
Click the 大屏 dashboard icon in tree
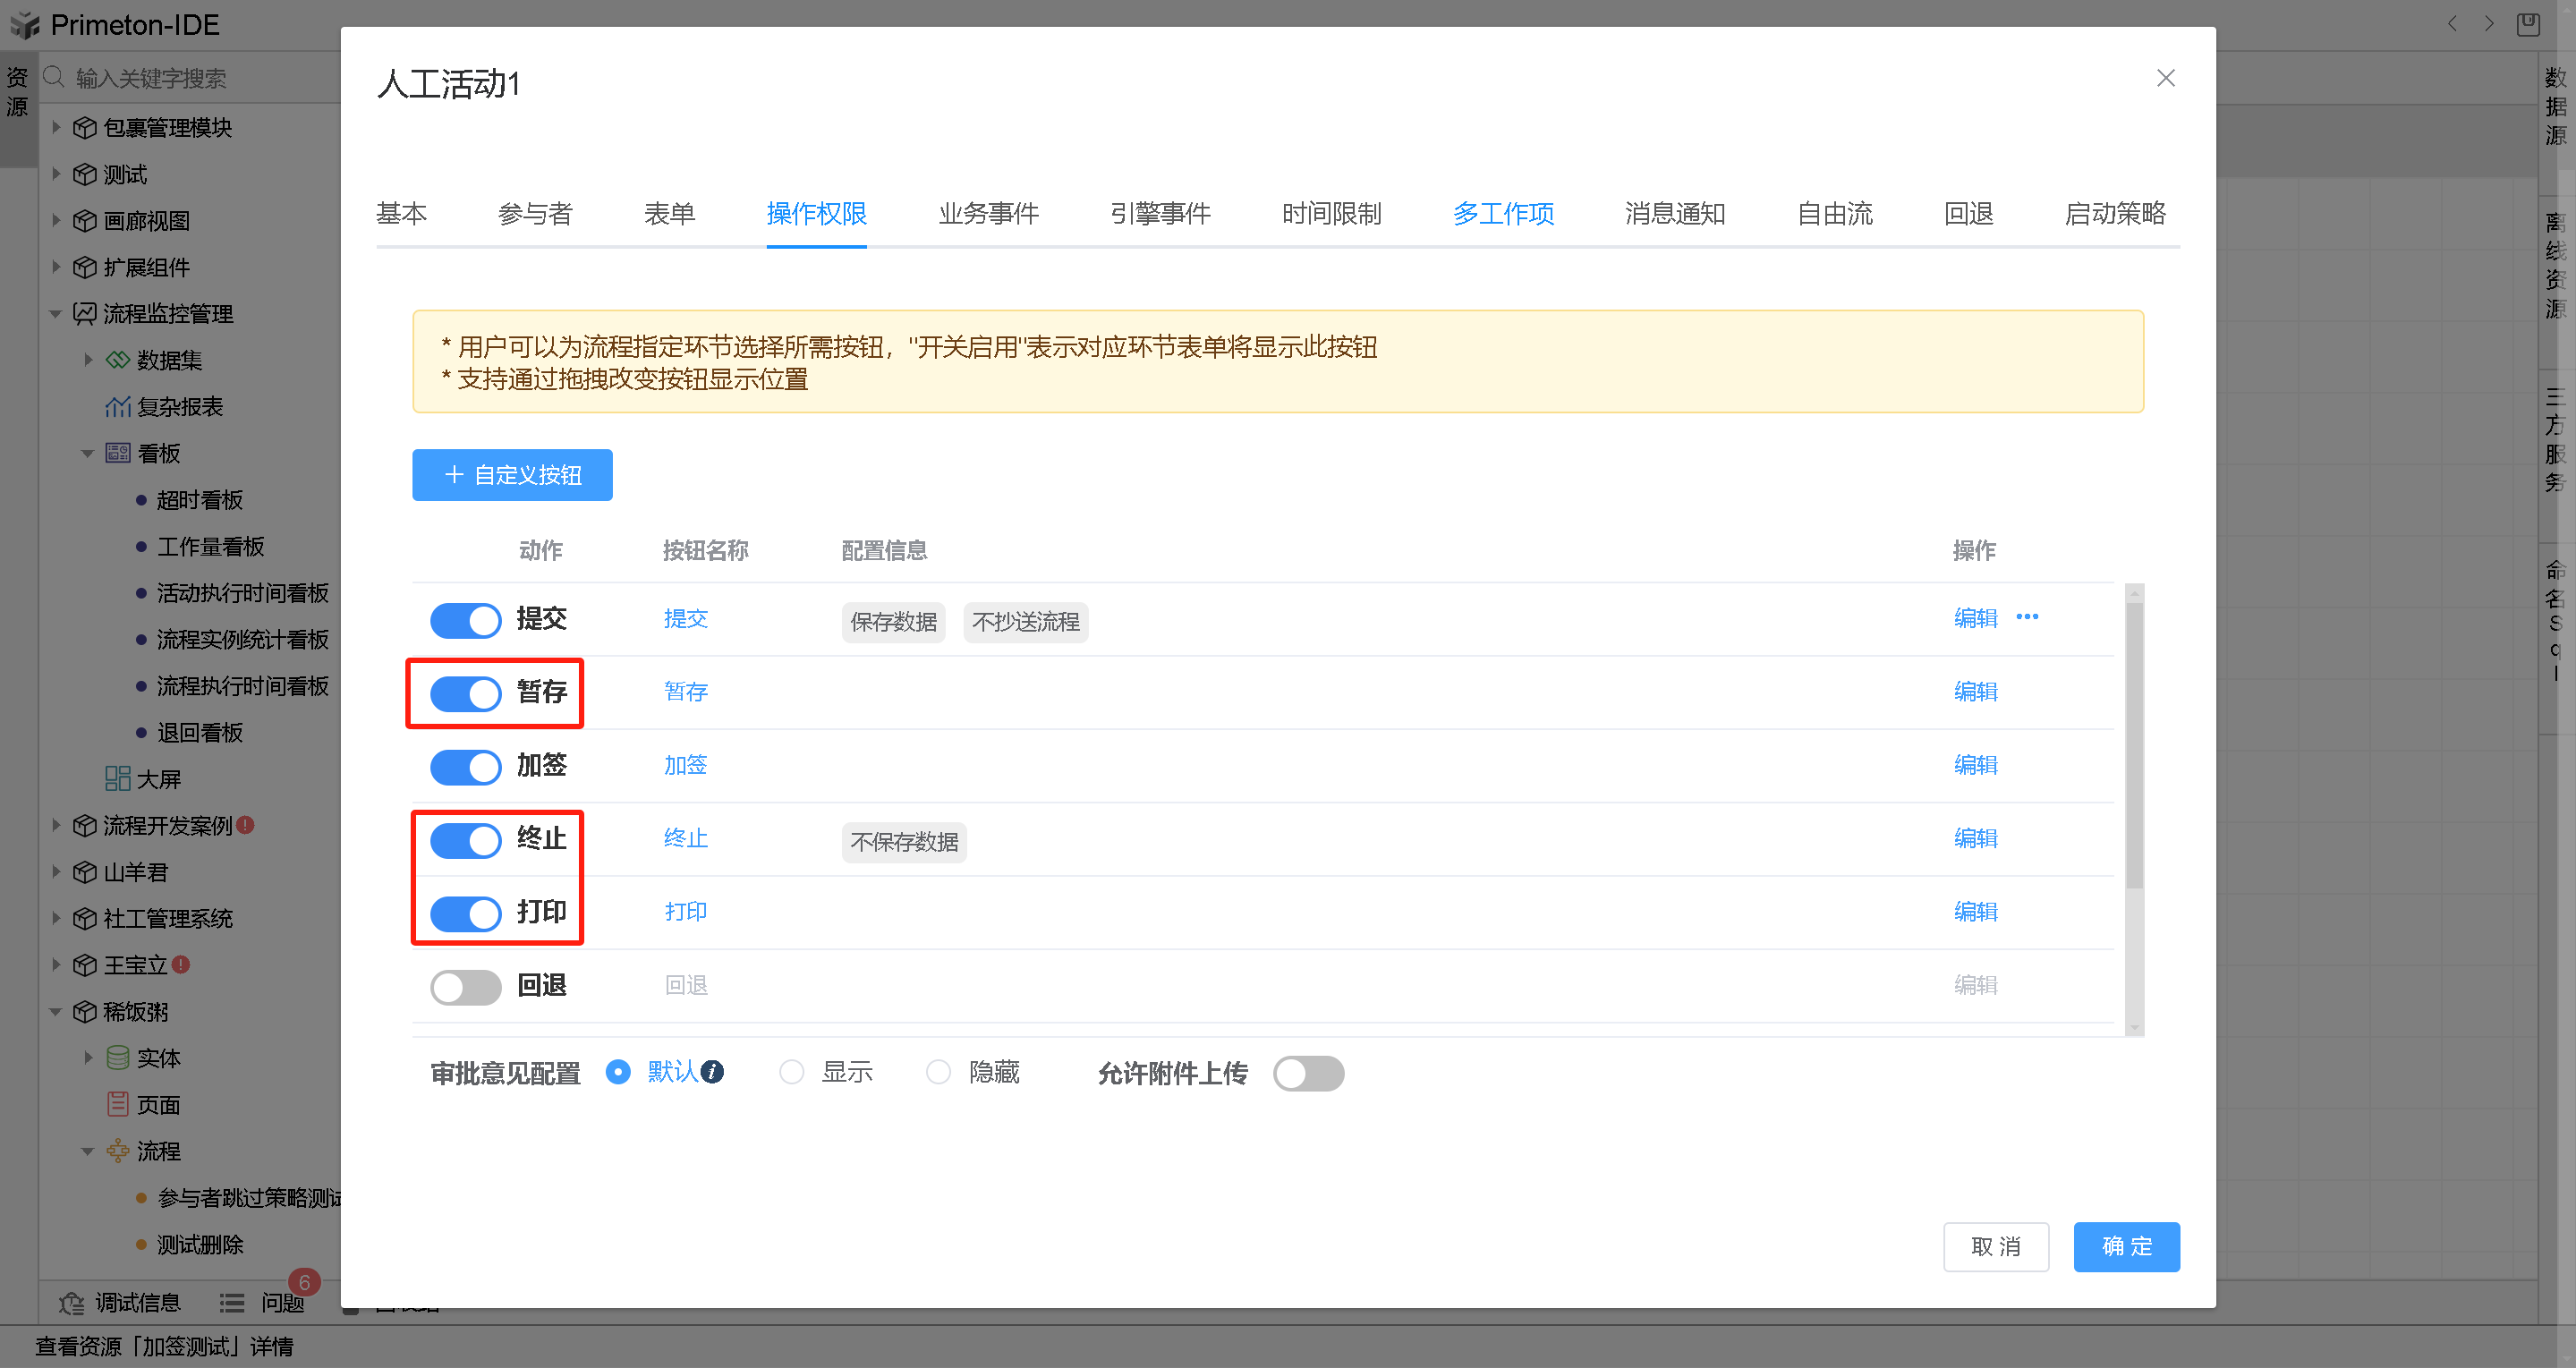coord(117,779)
